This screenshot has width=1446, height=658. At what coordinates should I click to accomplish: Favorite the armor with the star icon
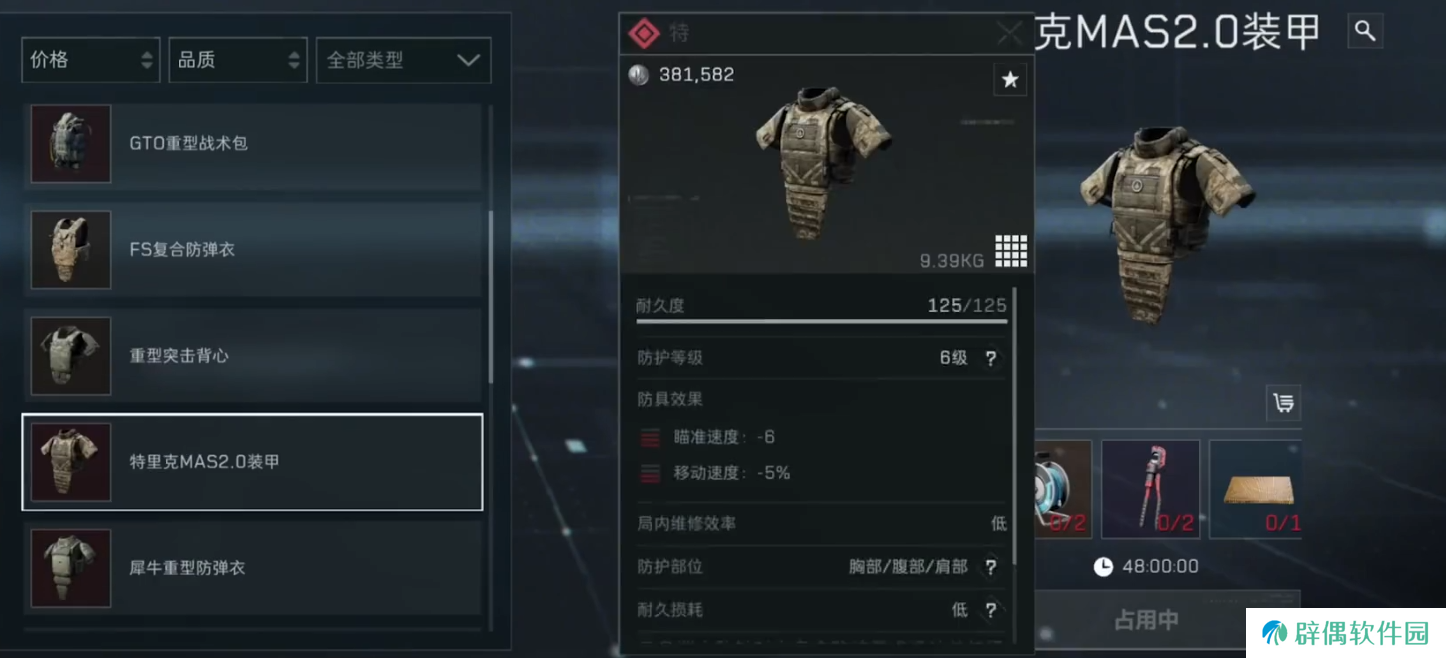pos(1010,80)
